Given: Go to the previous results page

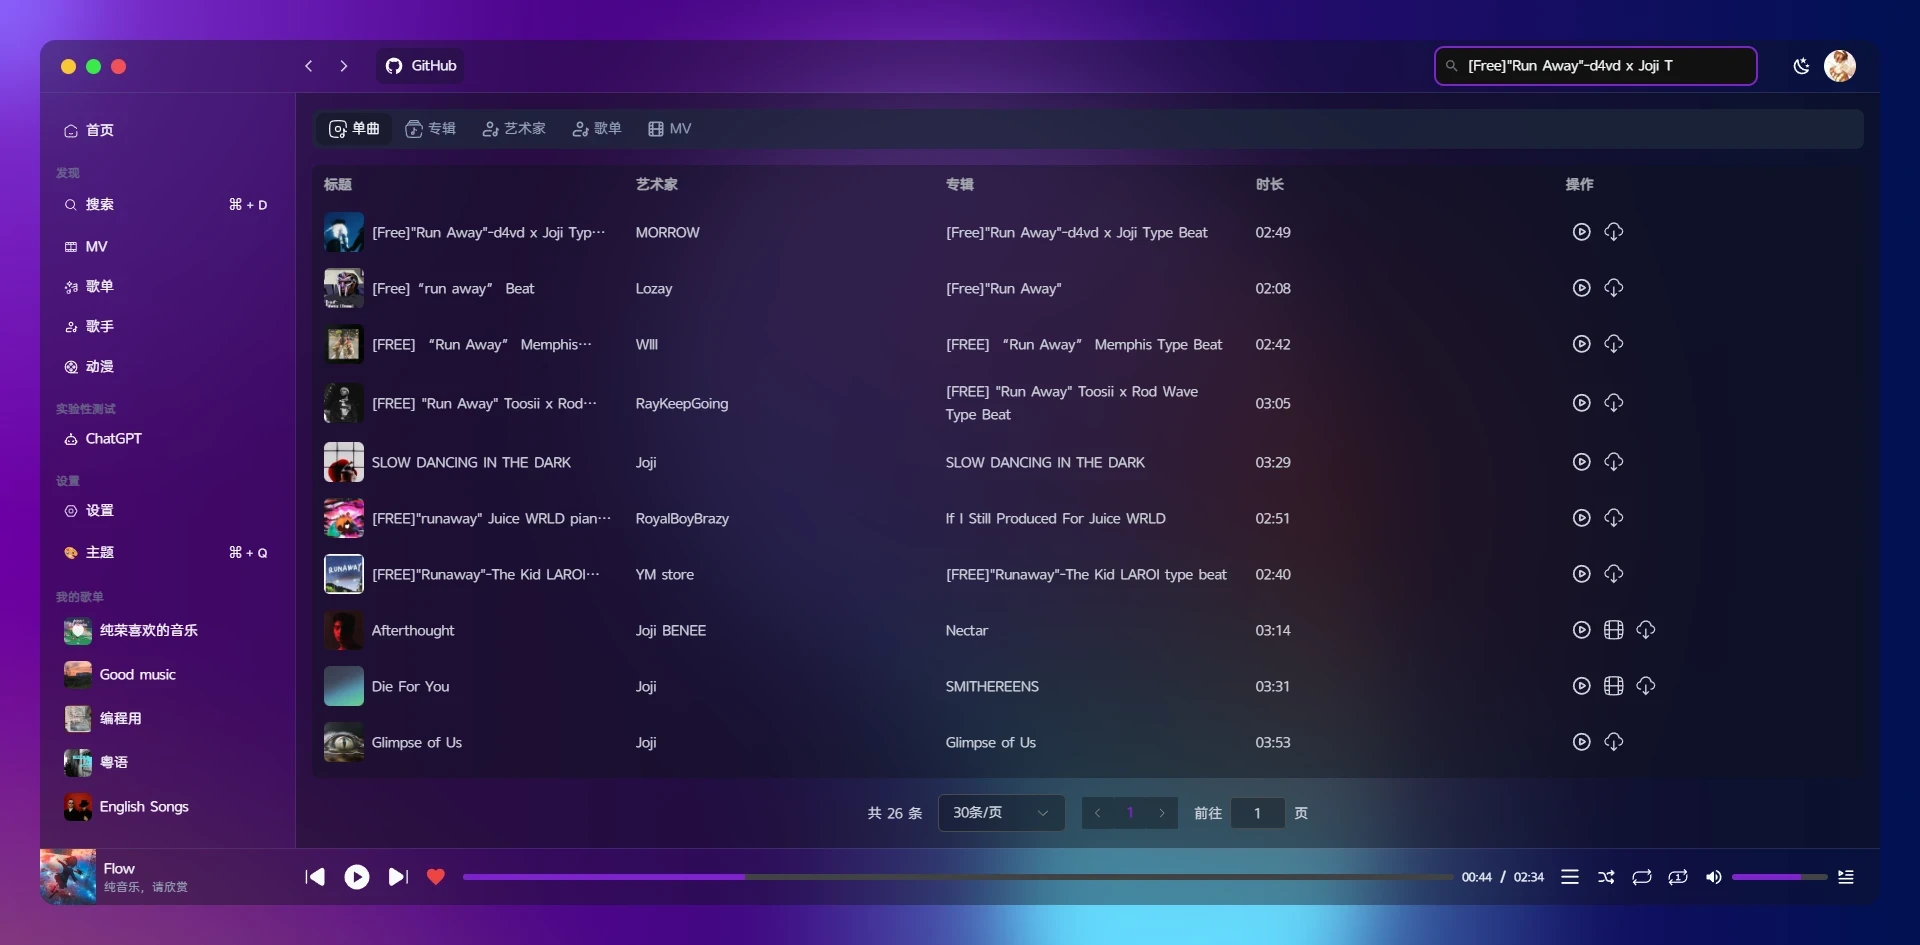Looking at the screenshot, I should tap(1098, 813).
